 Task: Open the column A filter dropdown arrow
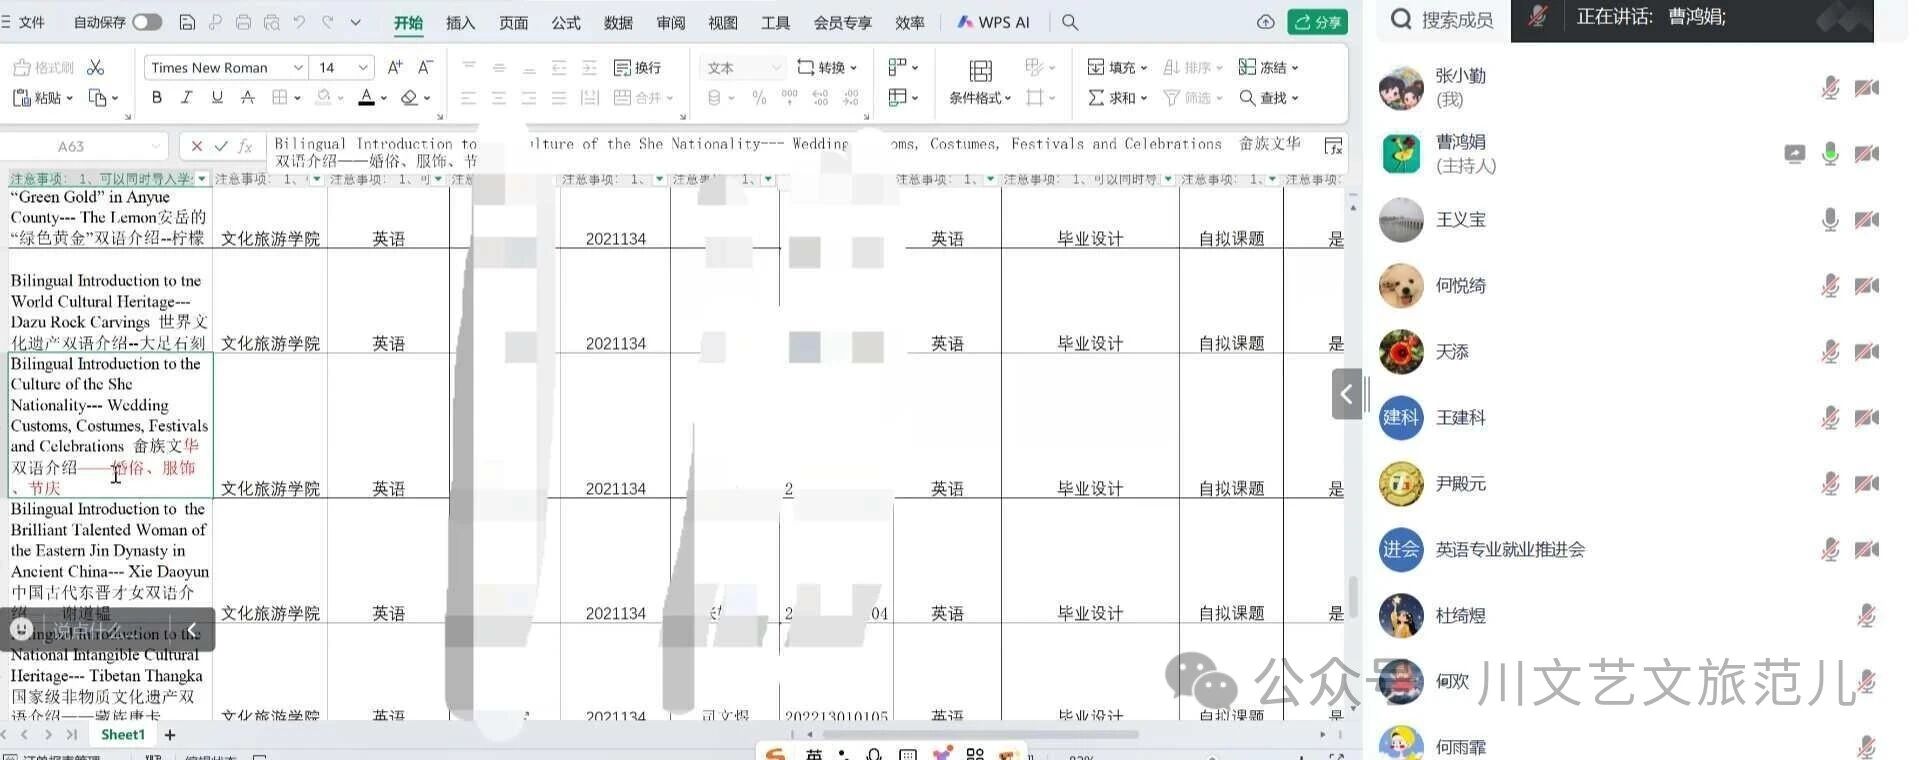pyautogui.click(x=202, y=179)
